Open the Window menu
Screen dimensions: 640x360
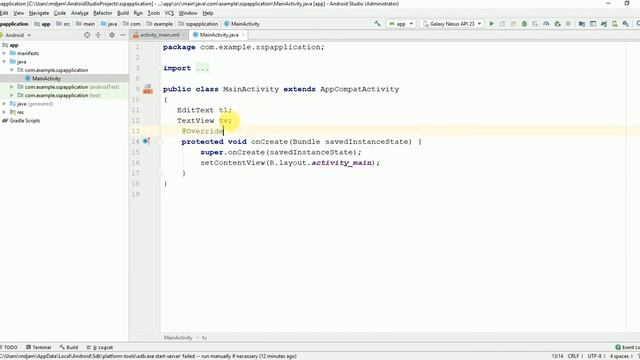click(188, 13)
